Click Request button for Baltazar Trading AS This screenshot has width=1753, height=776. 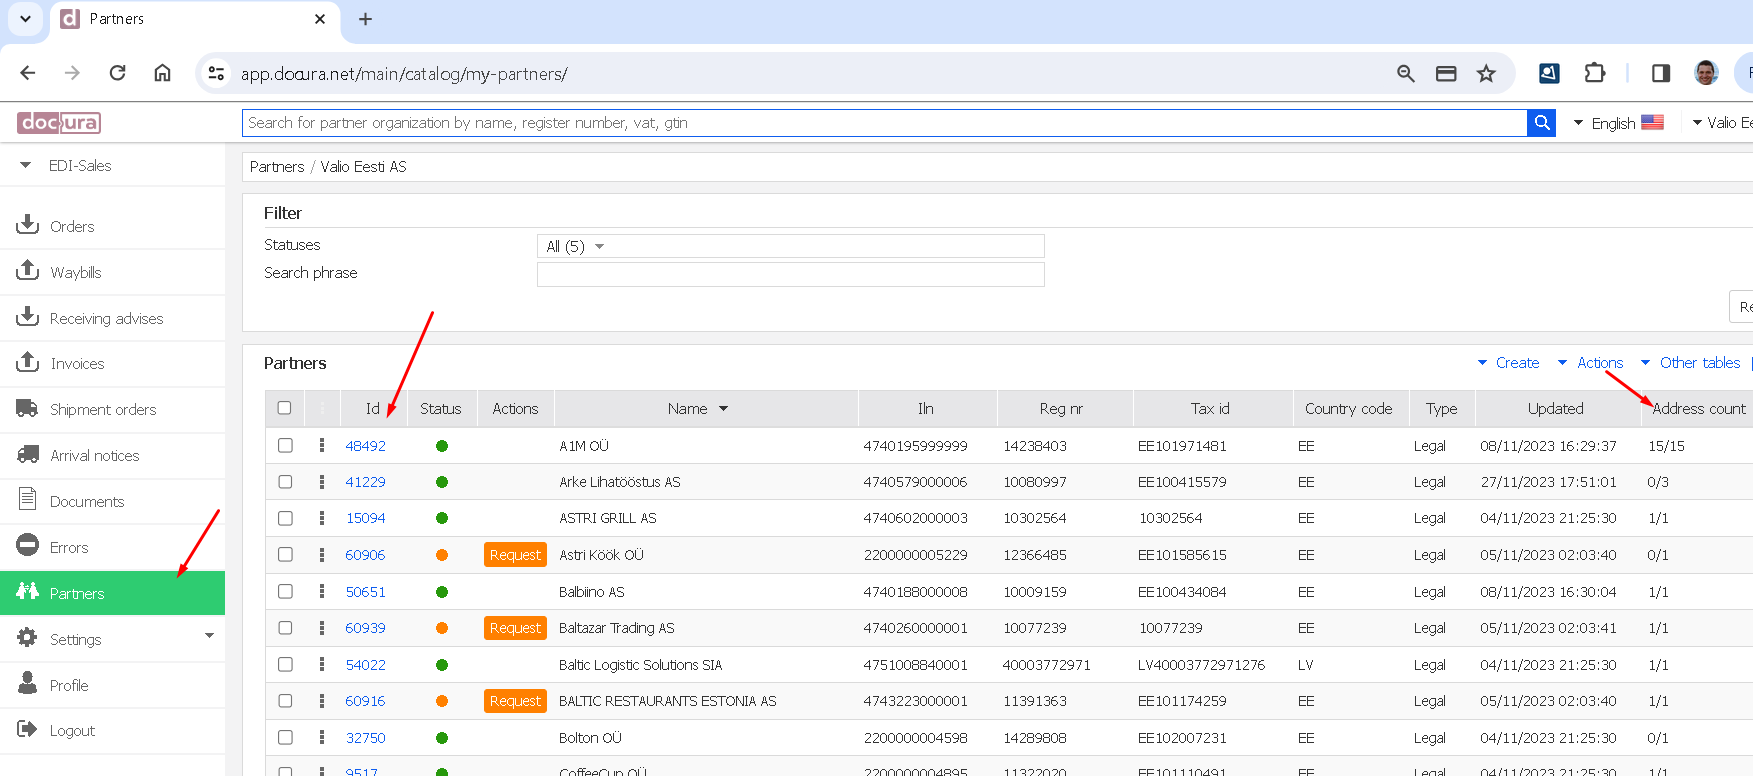click(515, 628)
